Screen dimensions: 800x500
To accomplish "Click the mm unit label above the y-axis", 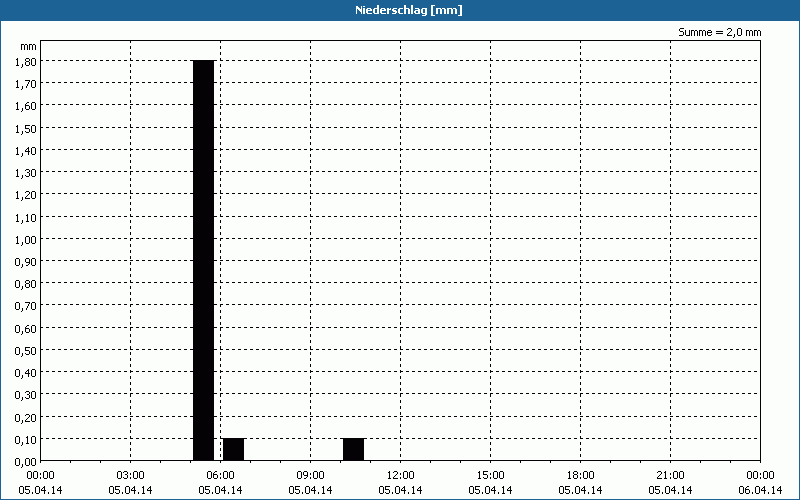I will pyautogui.click(x=28, y=46).
